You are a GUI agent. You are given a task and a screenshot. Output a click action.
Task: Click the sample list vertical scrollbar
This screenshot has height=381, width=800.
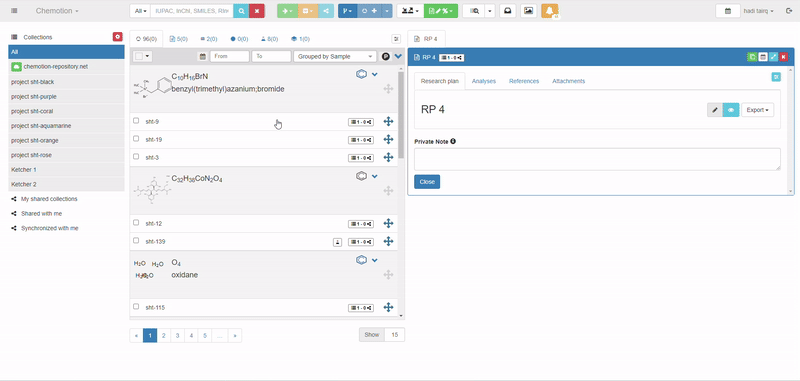click(401, 115)
